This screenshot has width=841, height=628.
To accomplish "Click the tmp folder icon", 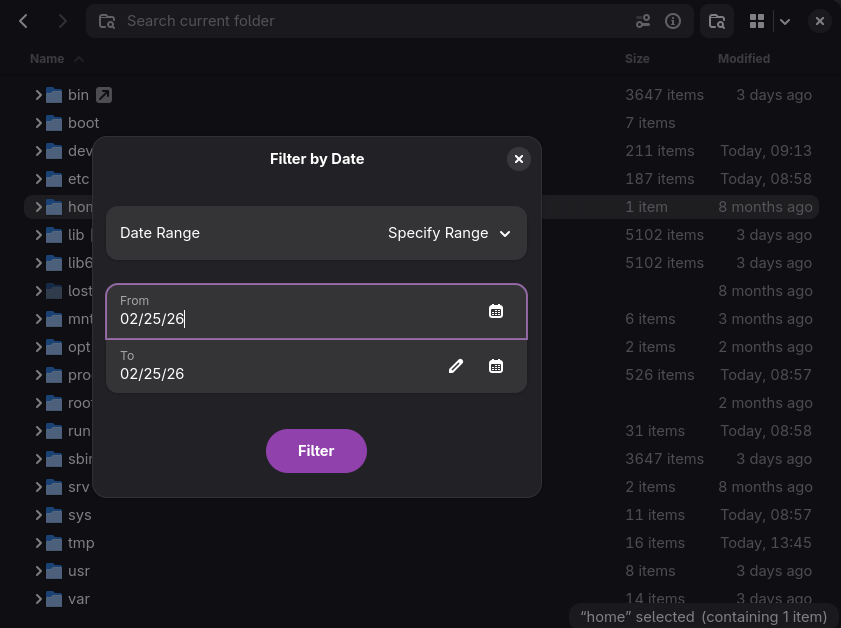I will (x=54, y=543).
